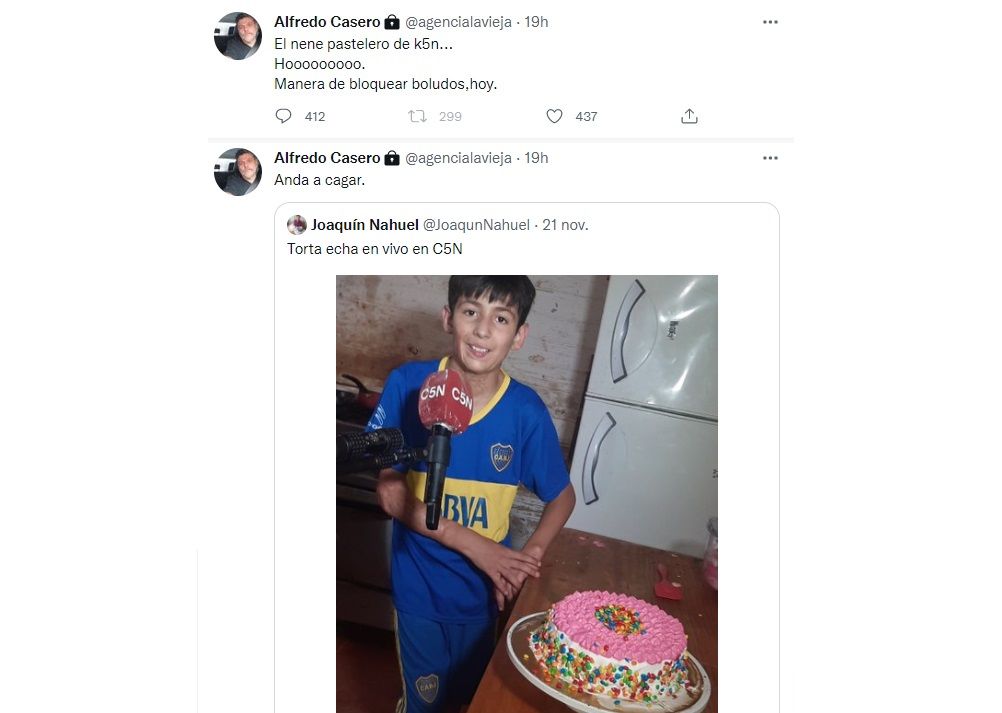Click the 412 replies count
Screen dimensions: 1002x713
point(314,117)
